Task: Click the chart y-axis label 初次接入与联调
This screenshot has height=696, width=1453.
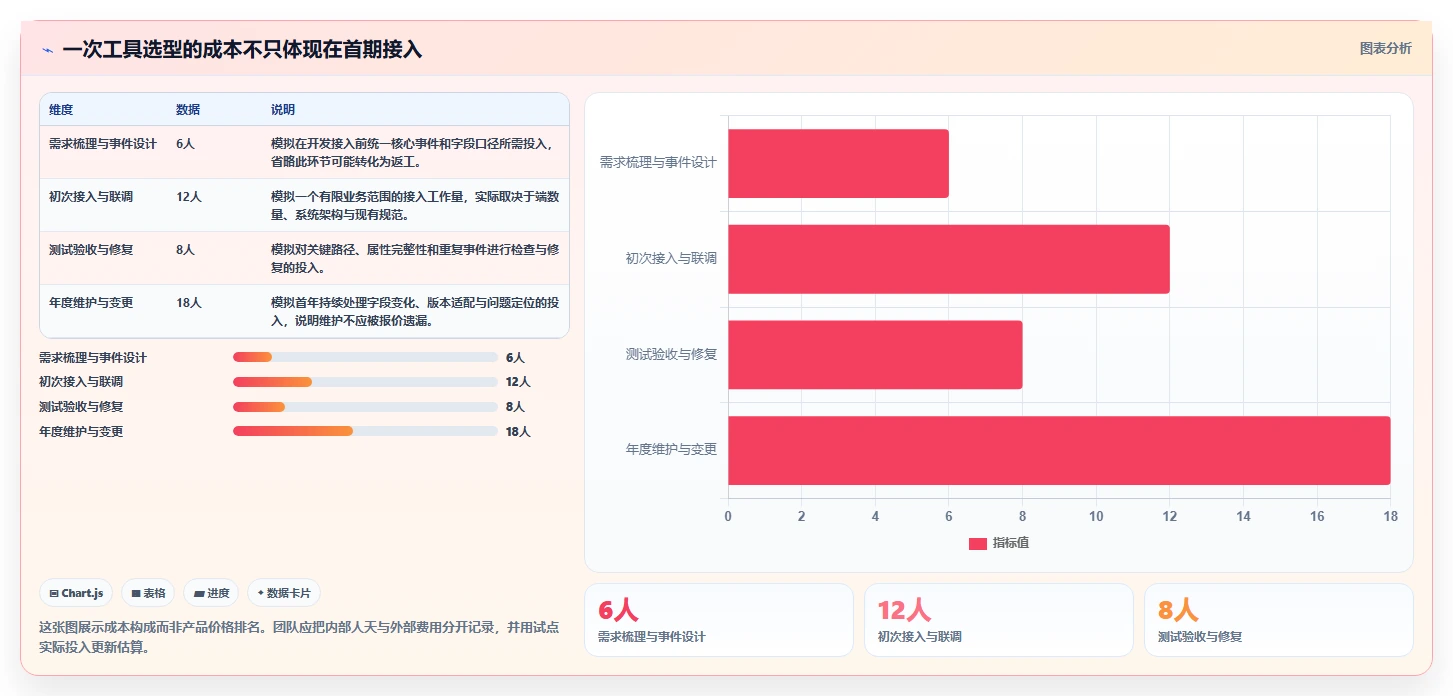Action: tap(671, 258)
